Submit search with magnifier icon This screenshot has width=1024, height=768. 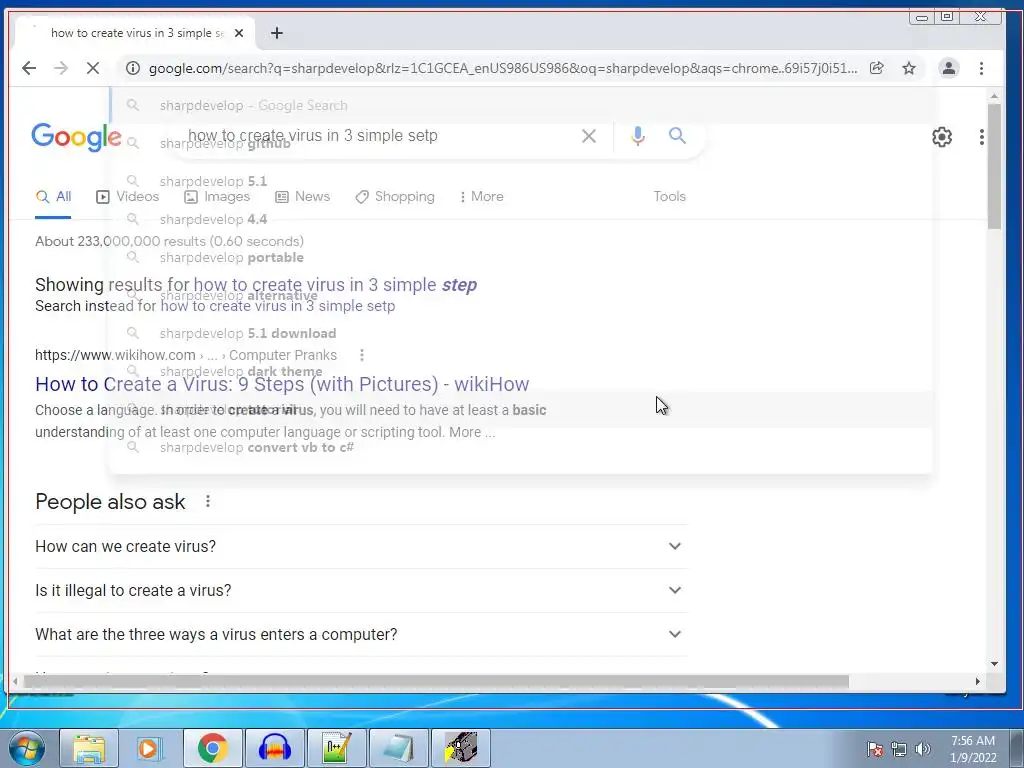click(677, 136)
